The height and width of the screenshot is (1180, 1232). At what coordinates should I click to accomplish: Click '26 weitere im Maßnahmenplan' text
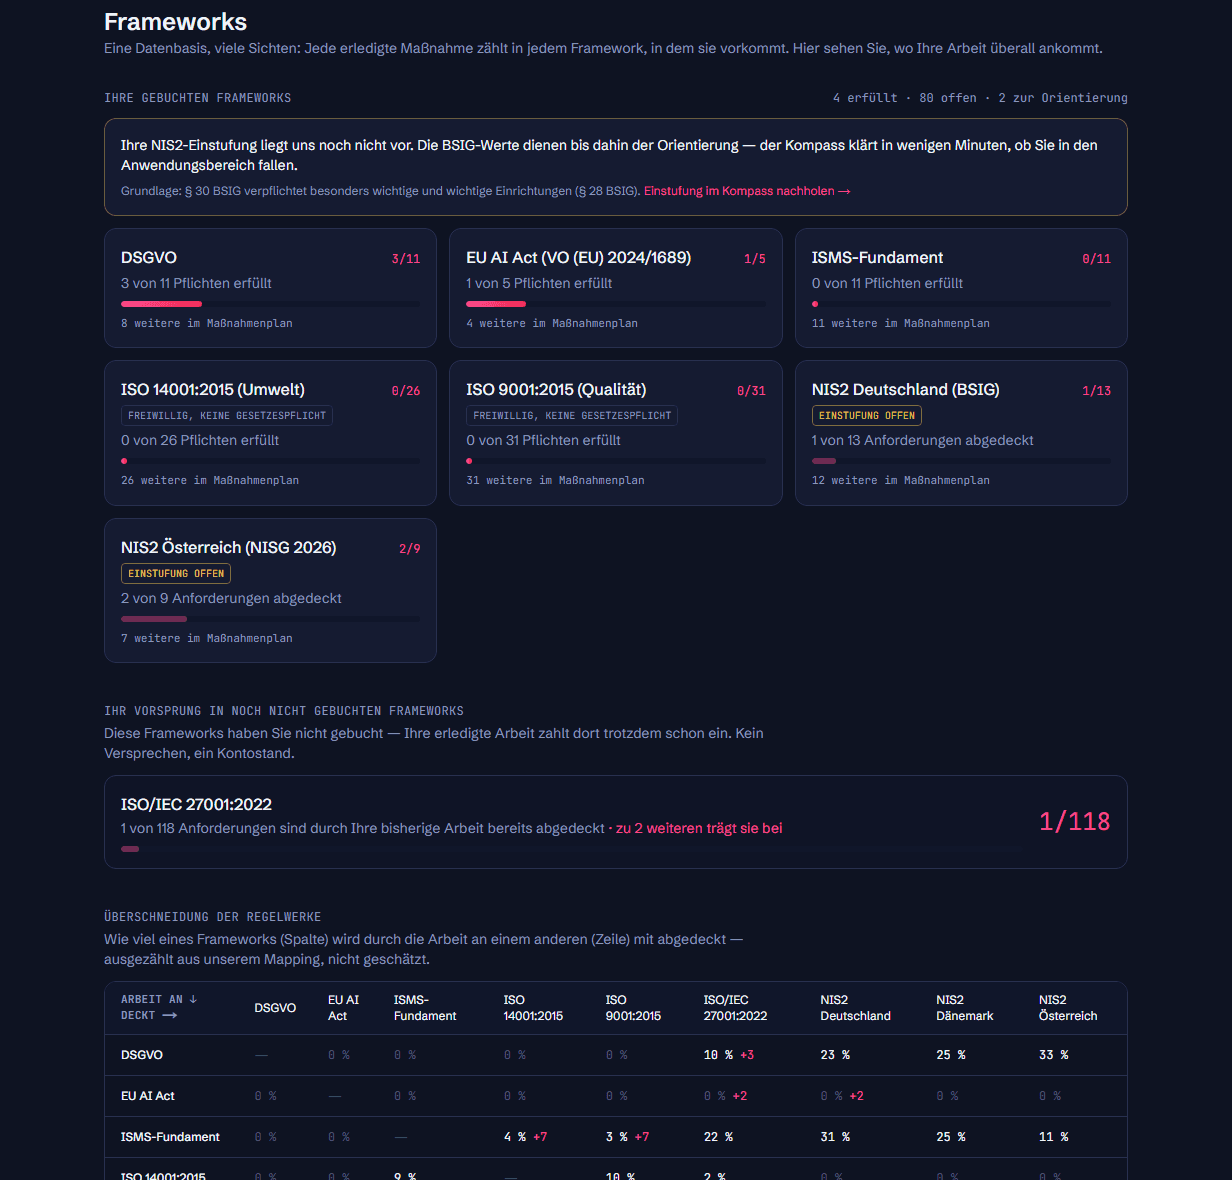pos(210,481)
